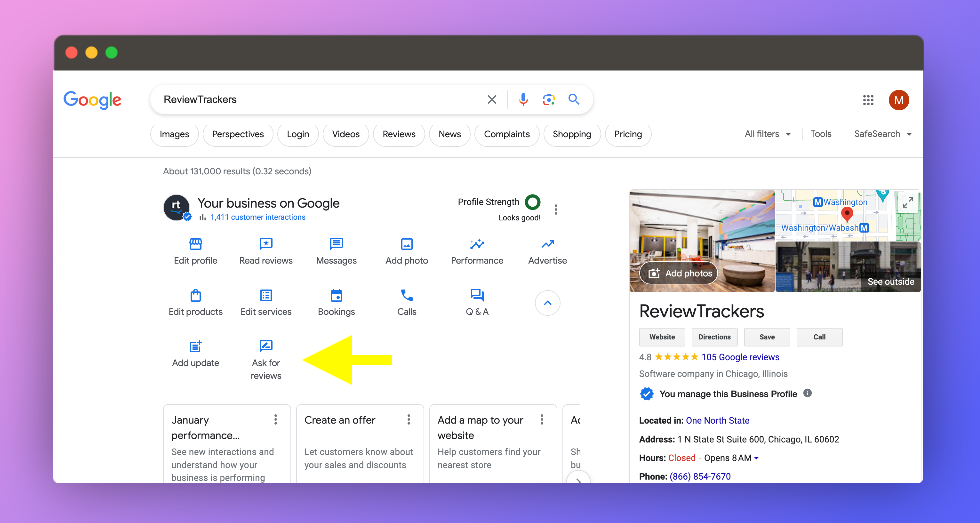This screenshot has height=523, width=980.
Task: Click the ReviewTrackers search input field
Action: [x=319, y=99]
